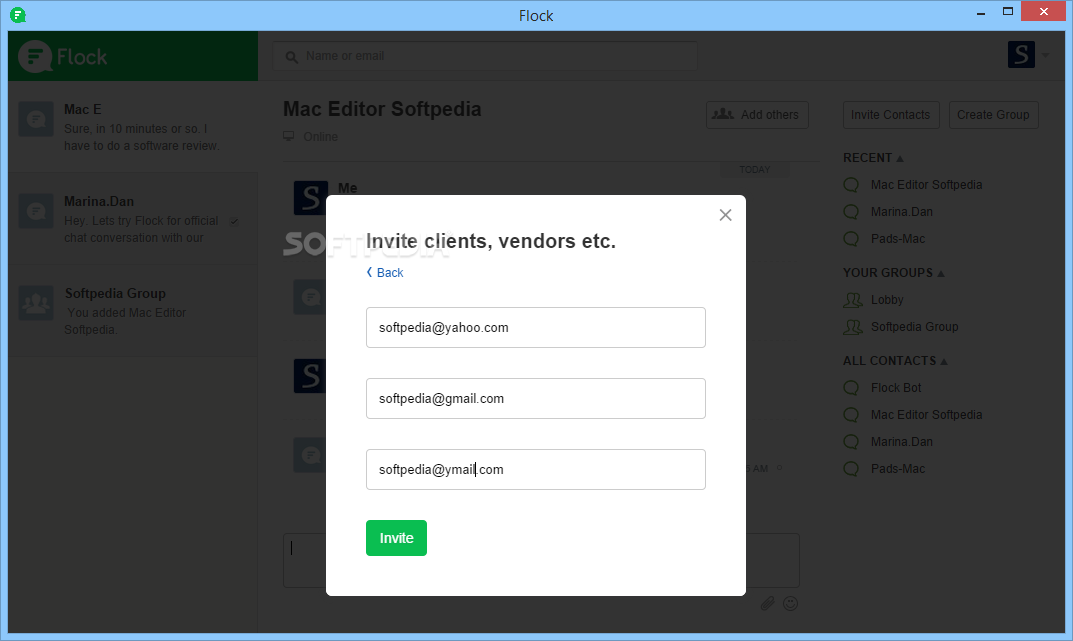The image size is (1073, 641).
Task: Select Mac Editor Softpedia under RECENT
Action: tap(926, 185)
